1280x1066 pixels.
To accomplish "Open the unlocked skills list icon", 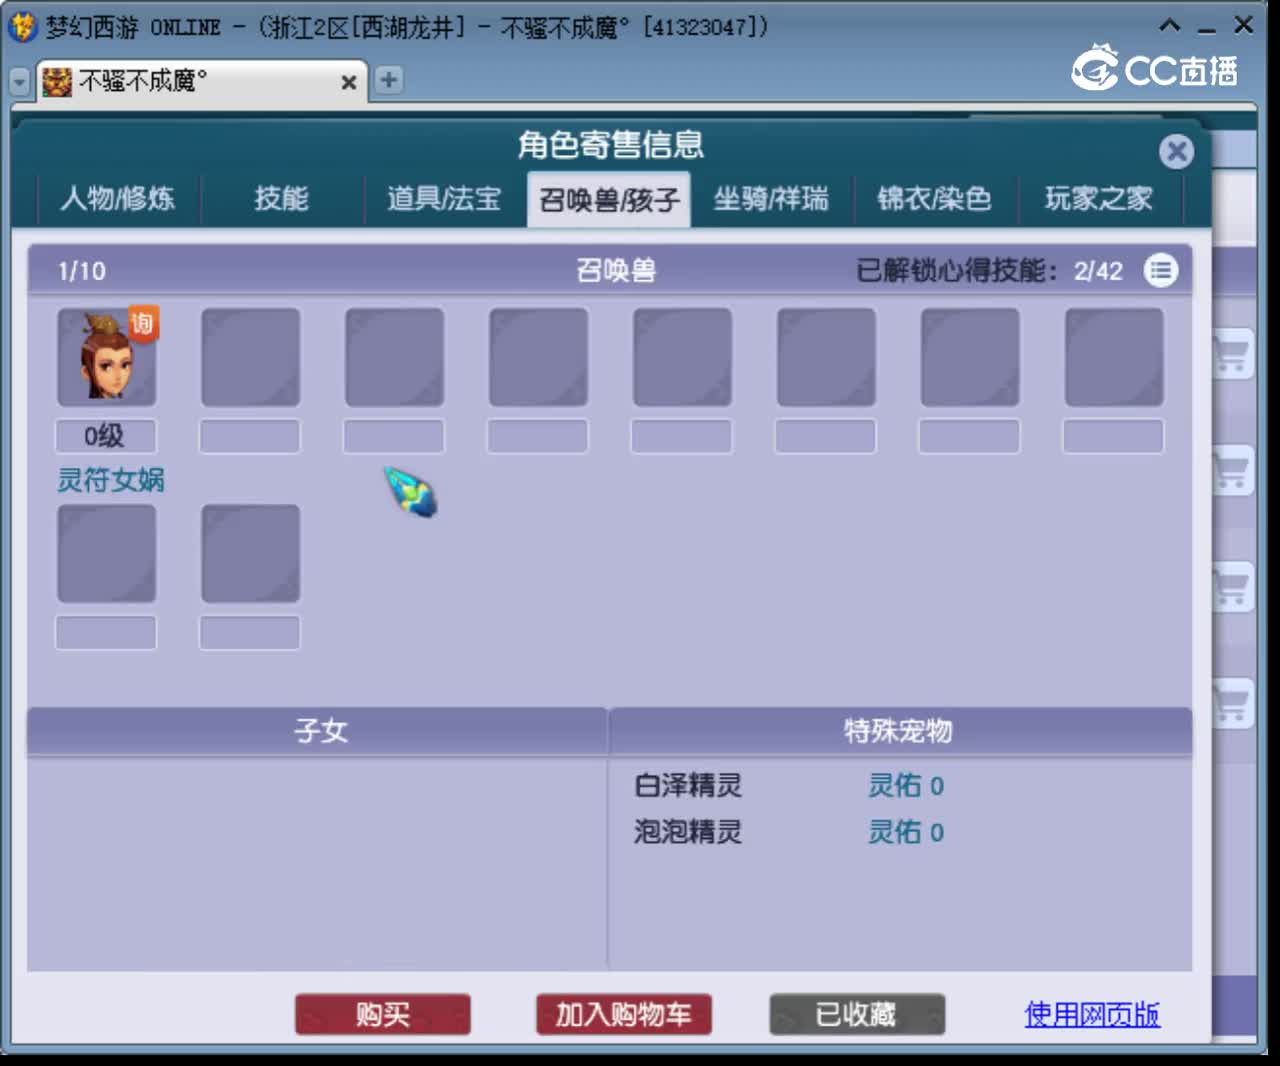I will (x=1161, y=270).
